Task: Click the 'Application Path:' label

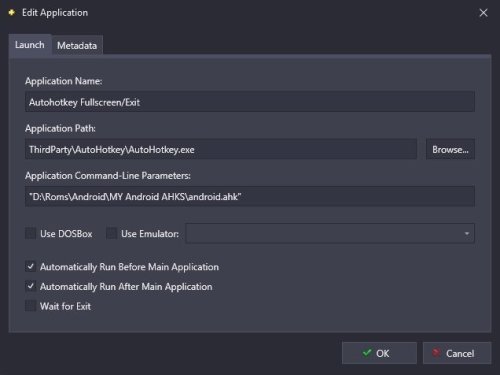Action: pyautogui.click(x=60, y=128)
